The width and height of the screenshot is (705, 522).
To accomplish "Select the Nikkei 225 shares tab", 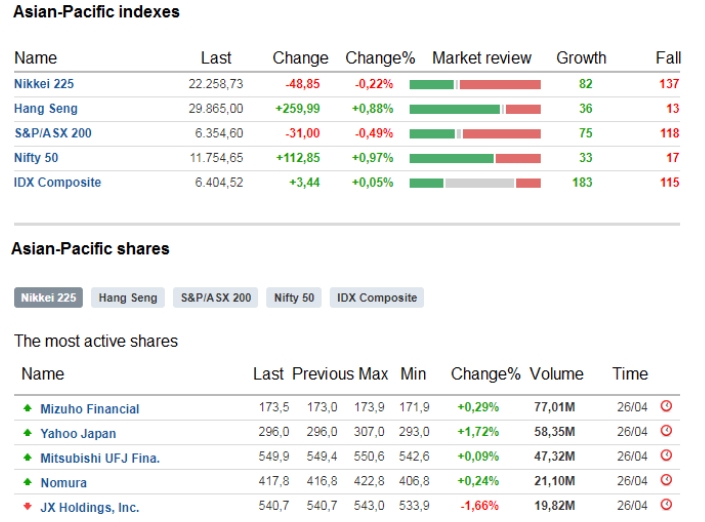I will [49, 298].
